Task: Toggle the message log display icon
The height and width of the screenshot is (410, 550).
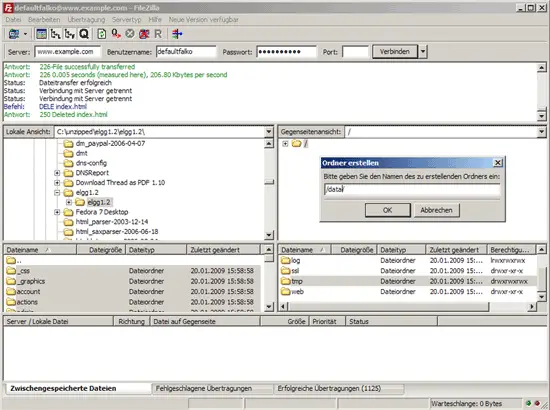Action: tap(41, 34)
